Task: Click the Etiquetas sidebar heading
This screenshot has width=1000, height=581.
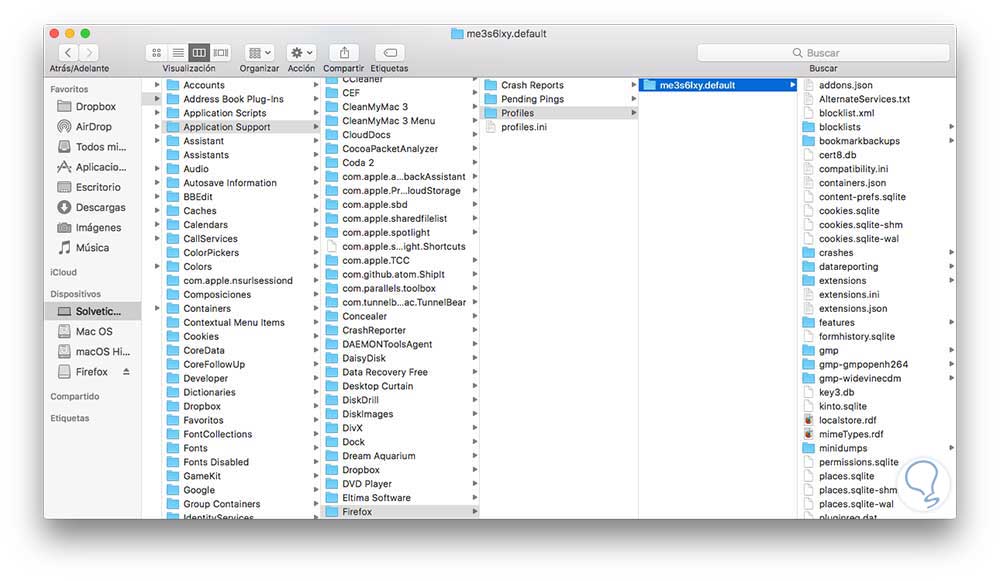Action: (x=70, y=418)
